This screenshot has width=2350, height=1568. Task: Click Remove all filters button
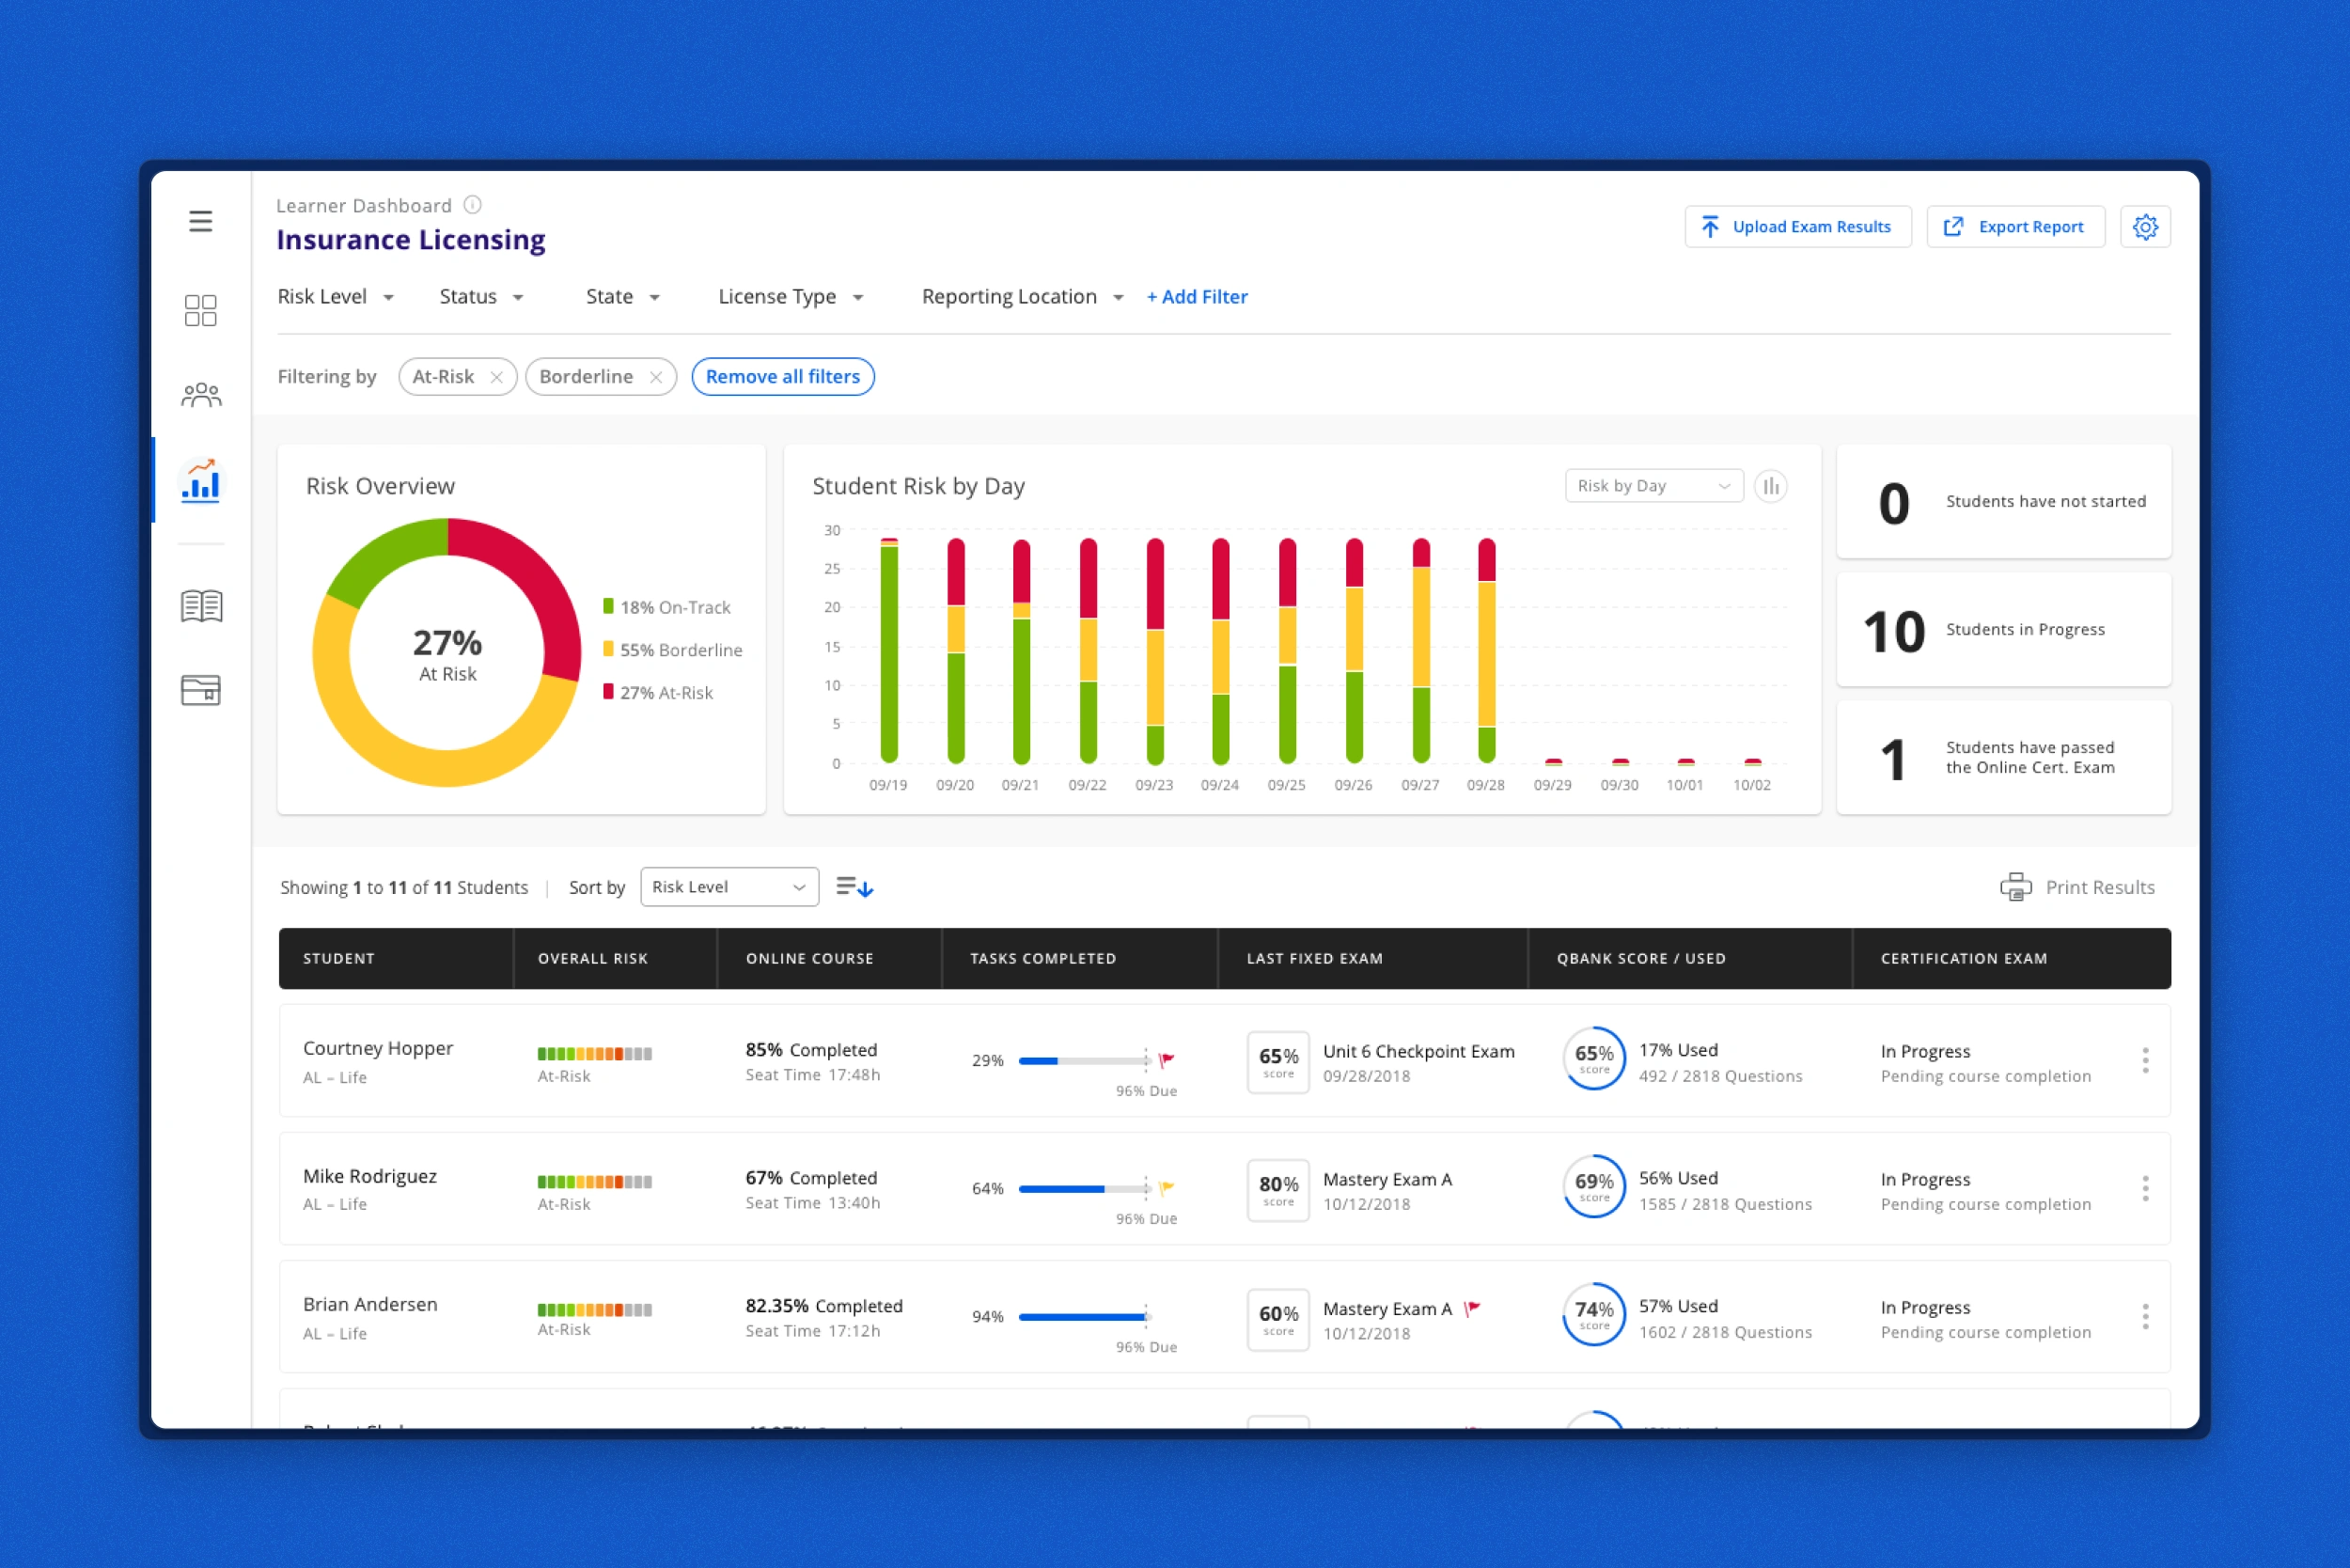click(782, 377)
